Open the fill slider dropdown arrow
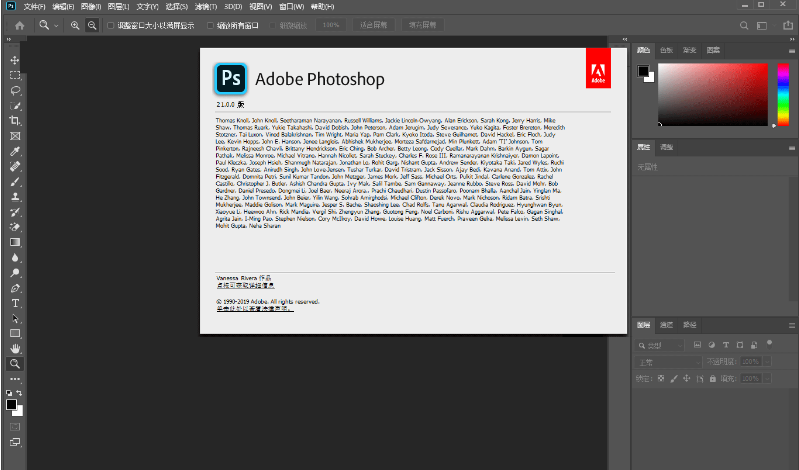This screenshot has height=470, width=799. click(766, 379)
